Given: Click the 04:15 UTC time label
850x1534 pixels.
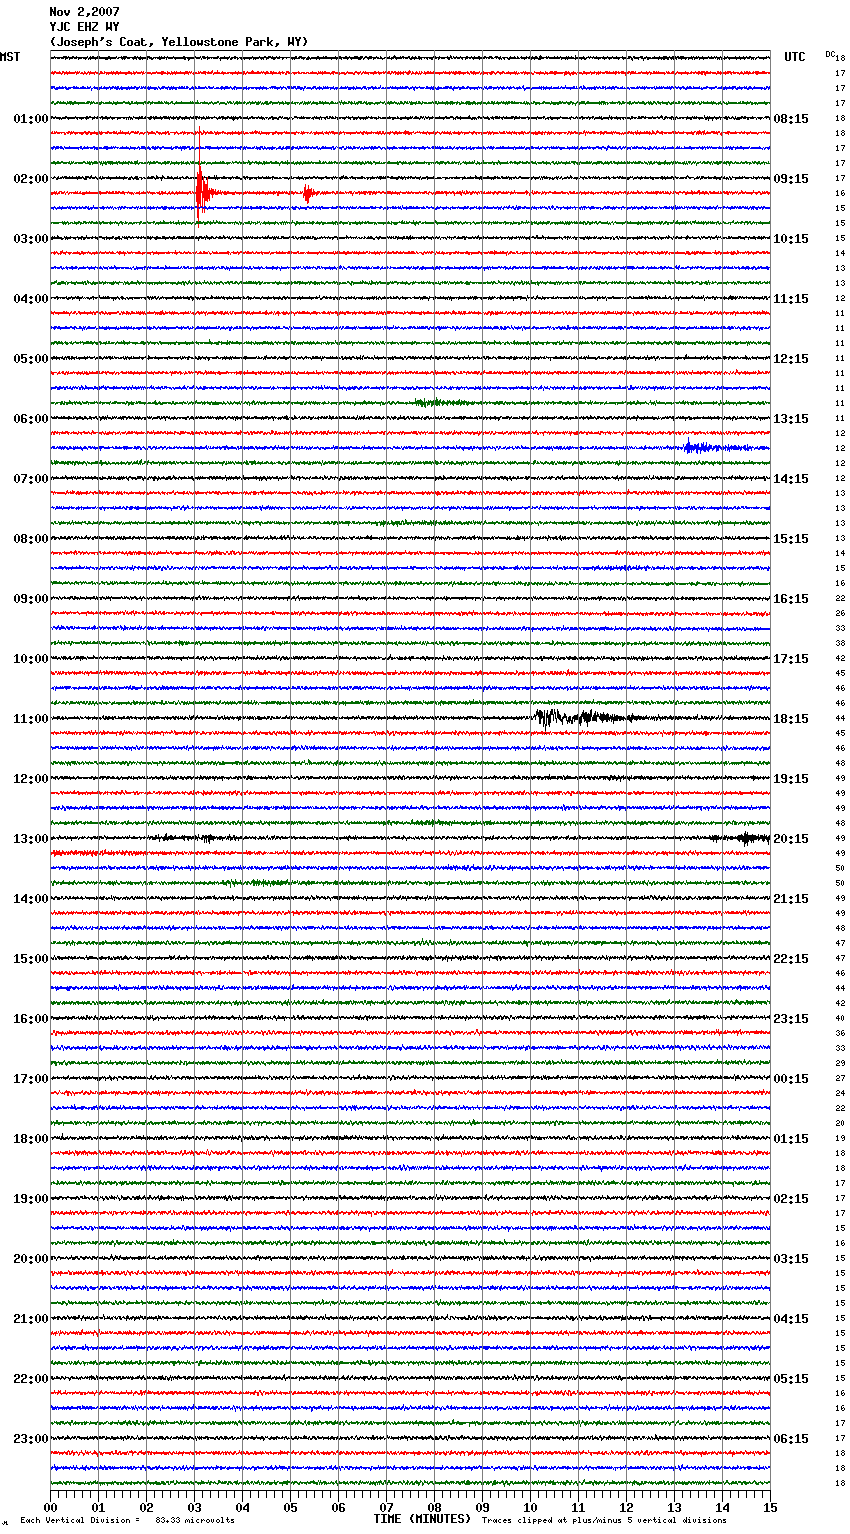Looking at the screenshot, I should pyautogui.click(x=790, y=1319).
